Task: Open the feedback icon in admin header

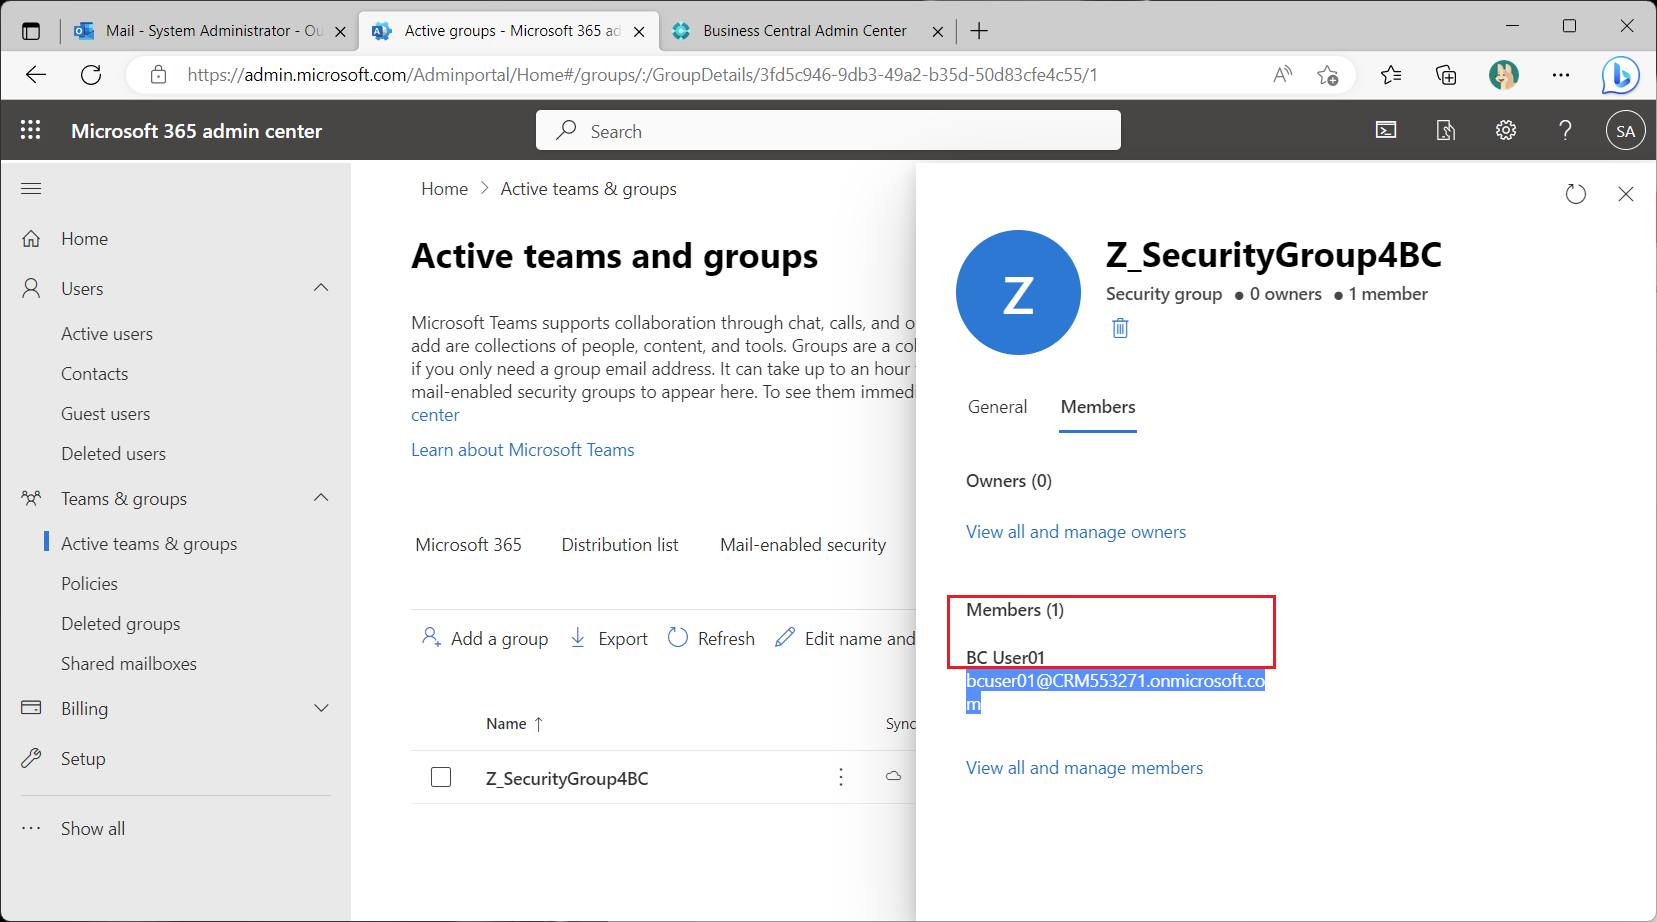Action: click(1445, 130)
